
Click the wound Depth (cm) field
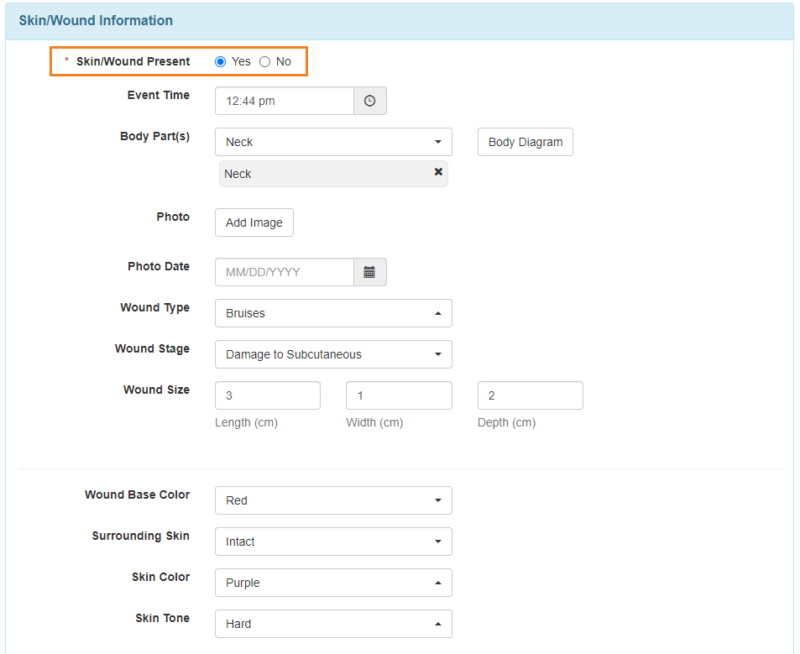point(530,395)
